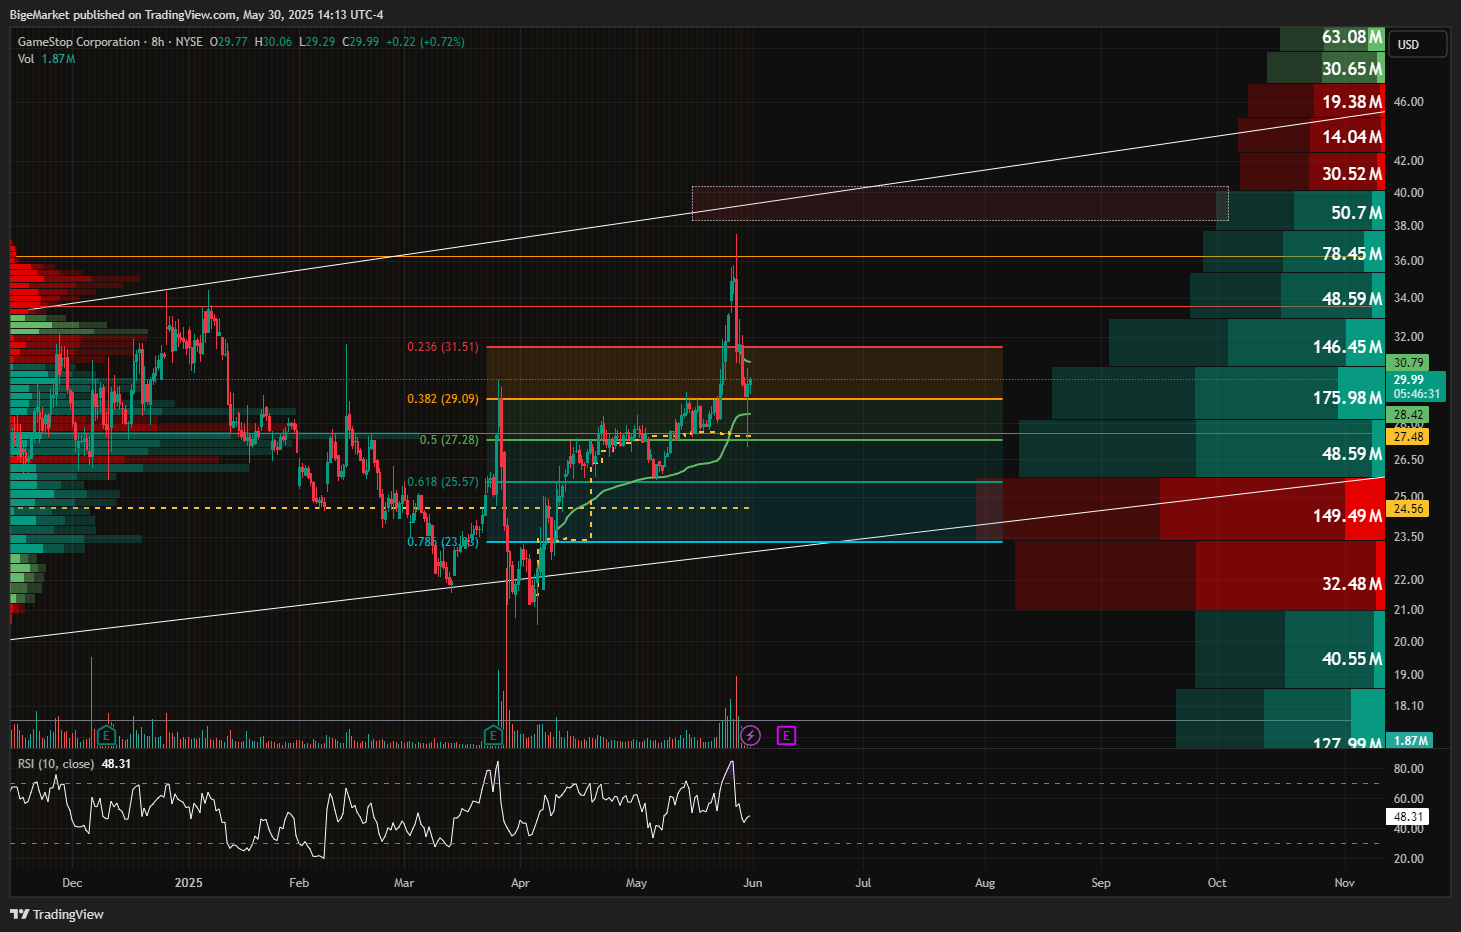The height and width of the screenshot is (932, 1461).
Task: Click the 63.08 M volume profile row
Action: click(1332, 38)
